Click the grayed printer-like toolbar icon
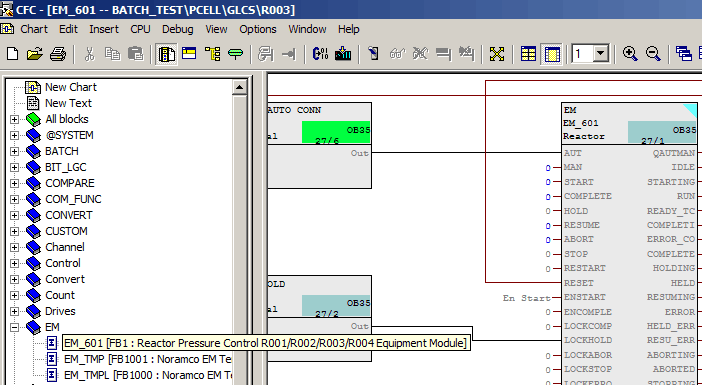This screenshot has height=385, width=704. pyautogui.click(x=266, y=54)
